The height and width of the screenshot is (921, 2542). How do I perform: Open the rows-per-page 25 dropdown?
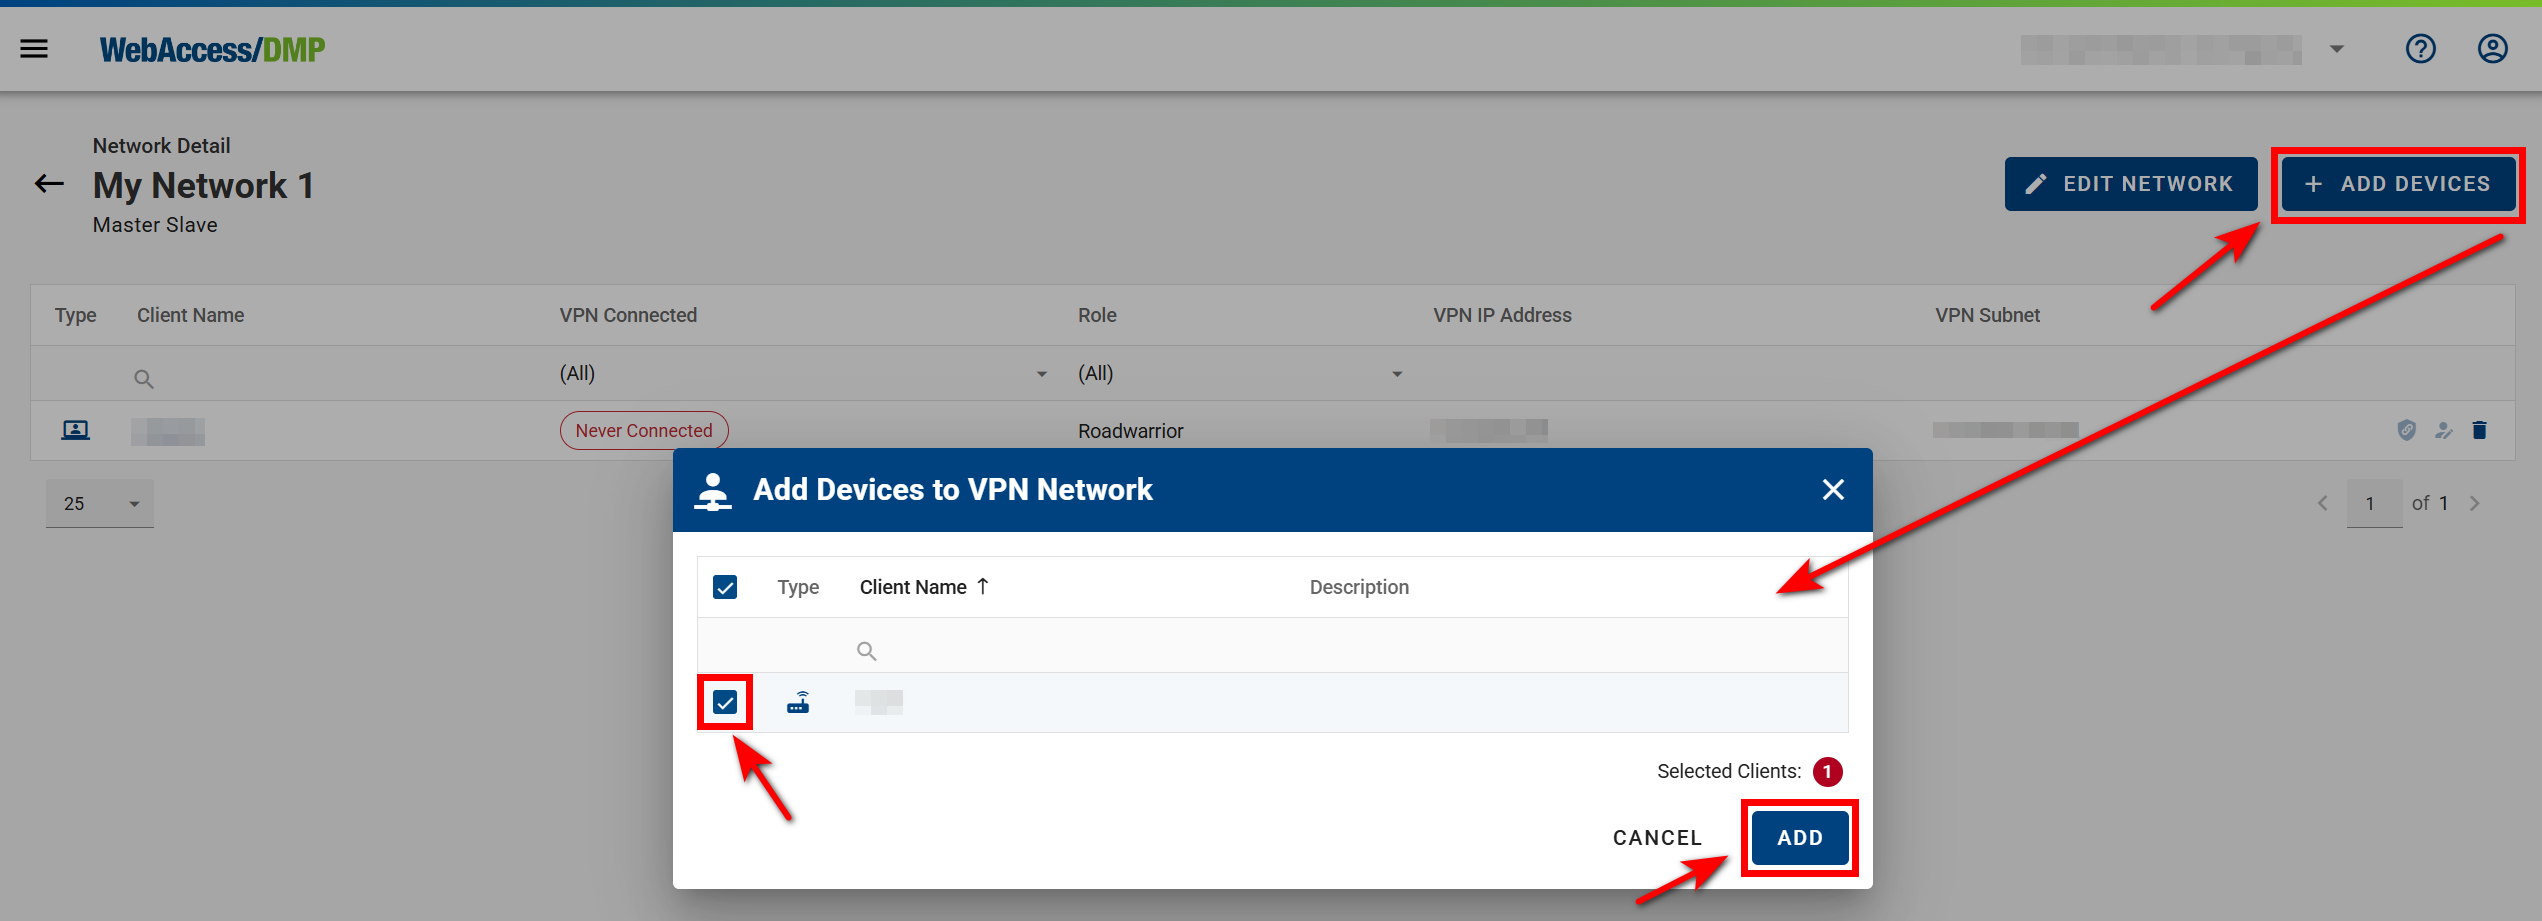coord(99,503)
